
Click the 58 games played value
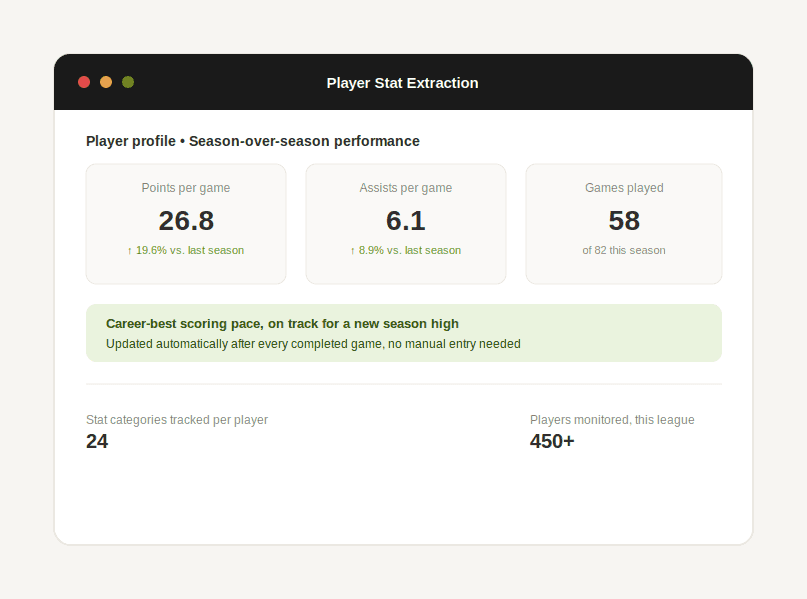point(624,221)
